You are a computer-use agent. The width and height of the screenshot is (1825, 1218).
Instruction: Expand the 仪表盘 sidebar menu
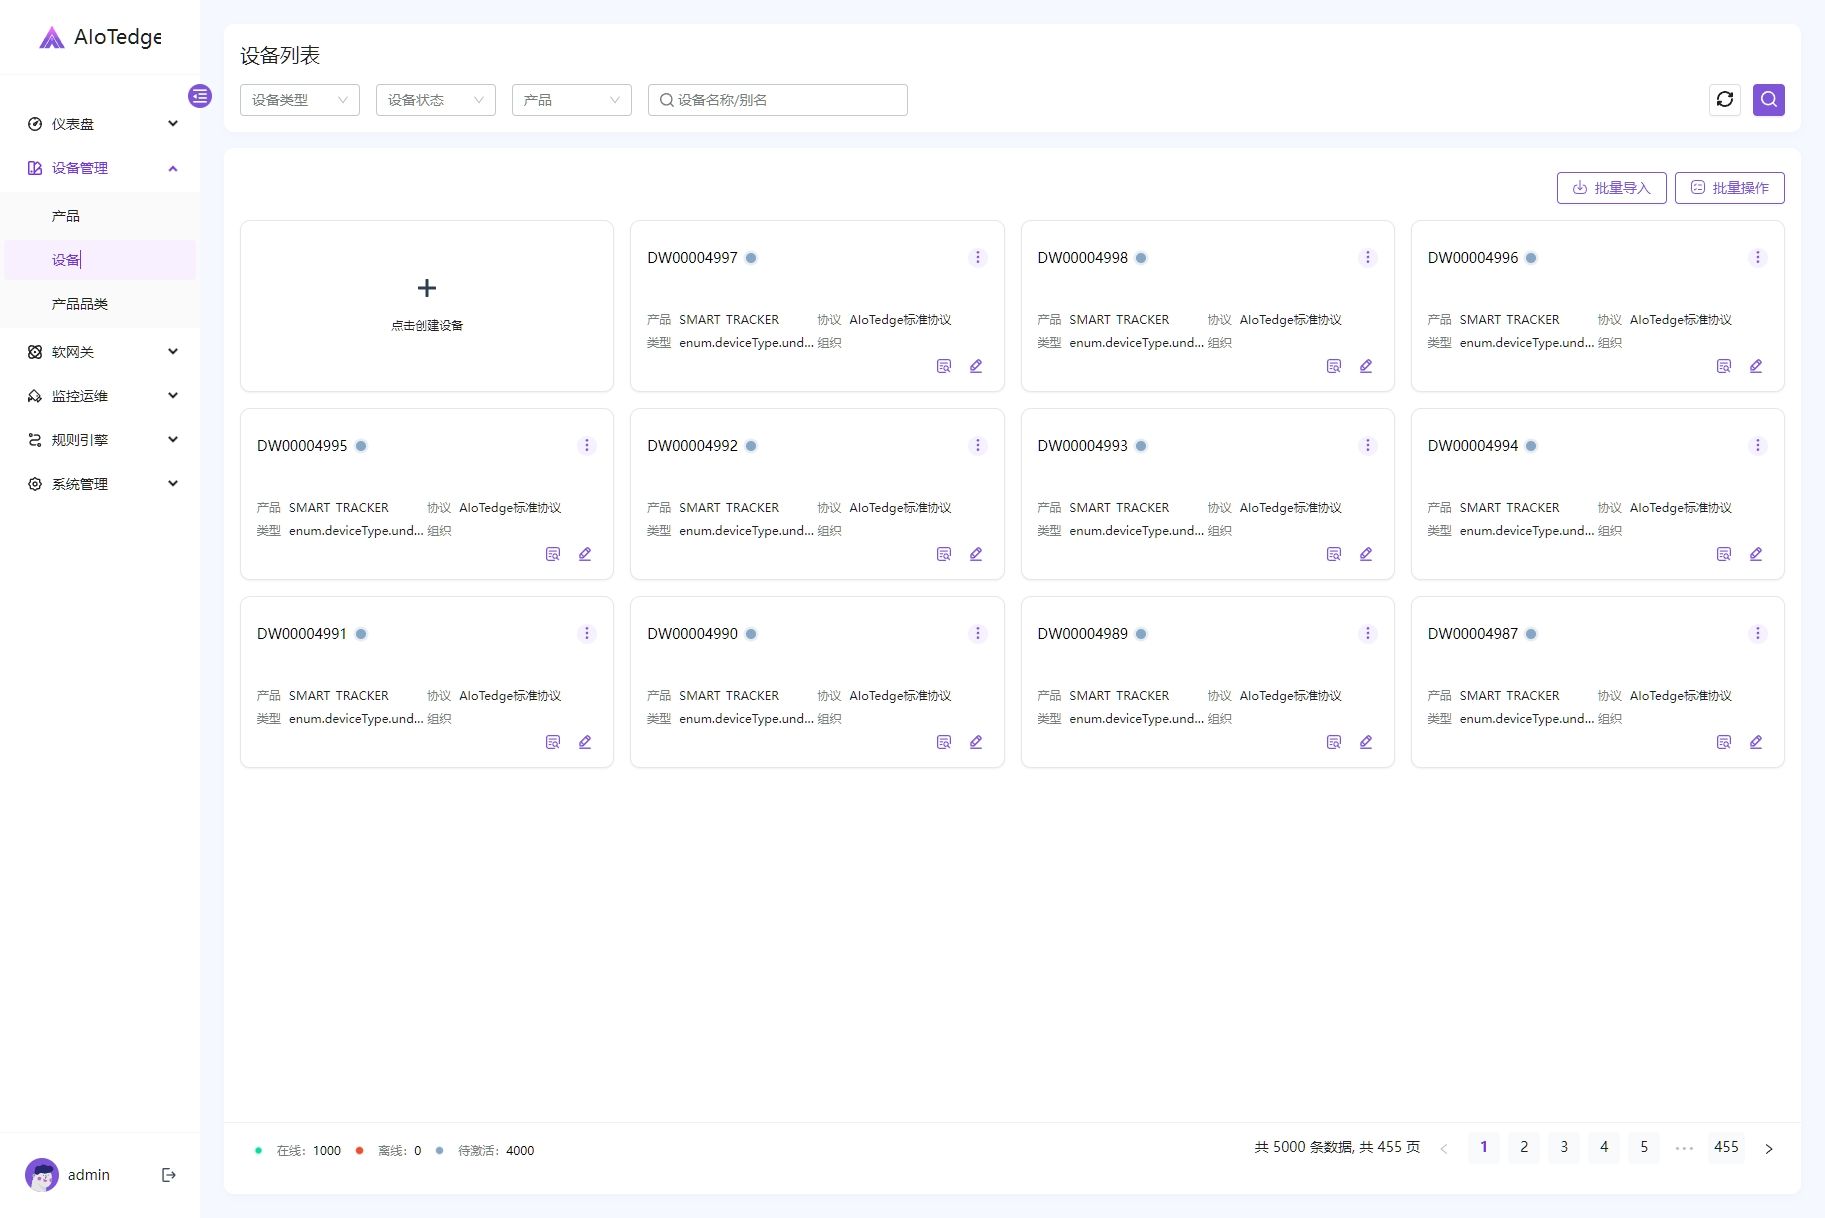100,124
